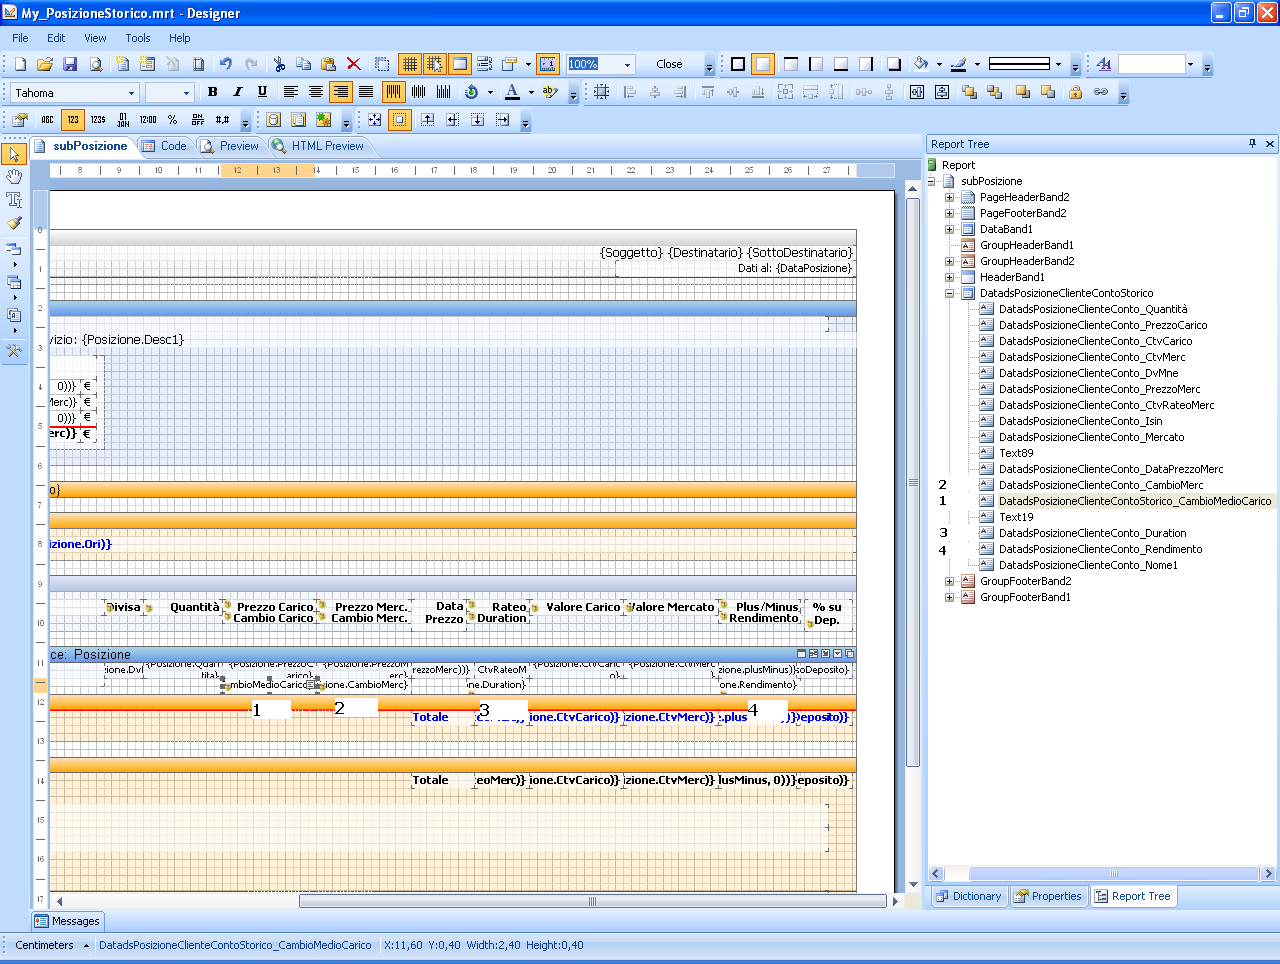
Task: Open the text font color picker
Action: pyautogui.click(x=512, y=92)
